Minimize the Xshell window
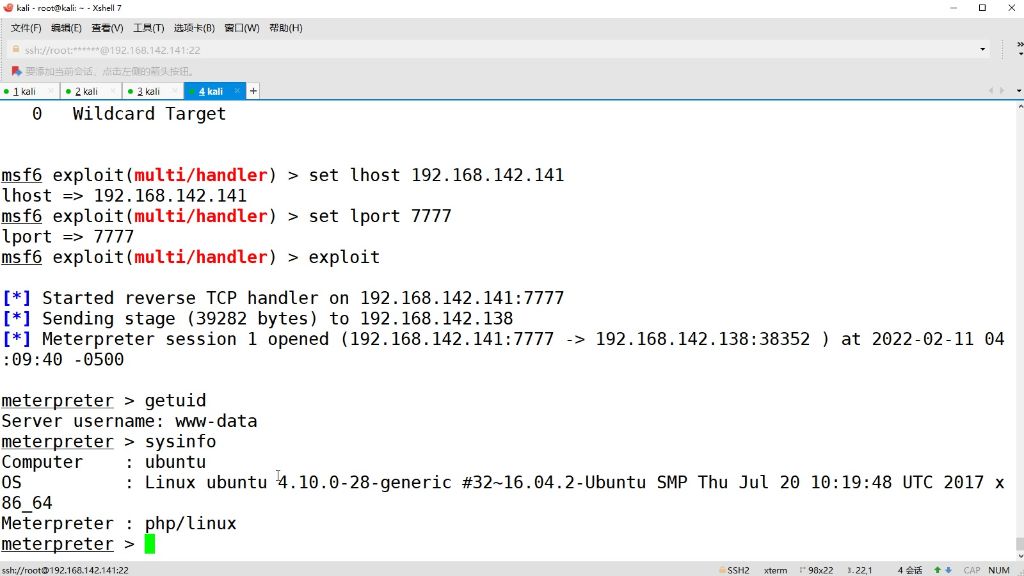The width and height of the screenshot is (1024, 576). pyautogui.click(x=953, y=8)
